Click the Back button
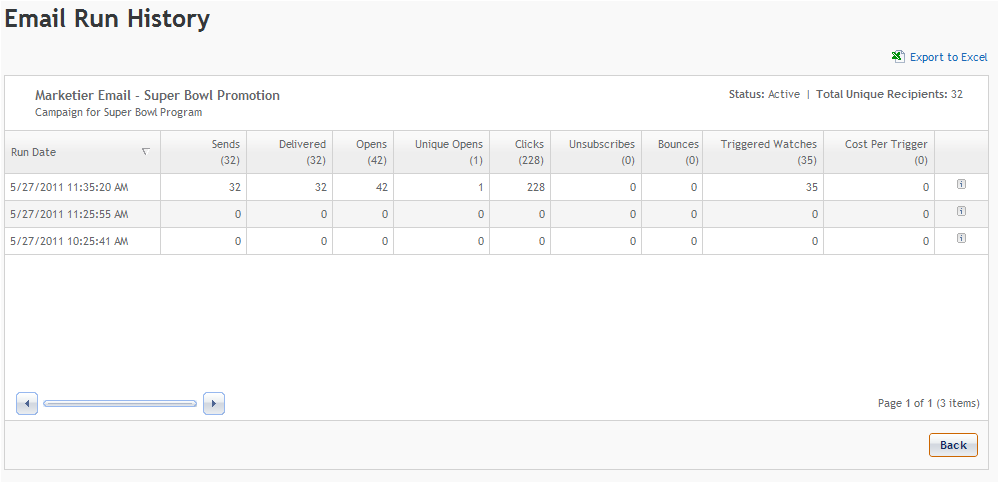This screenshot has width=999, height=483. pos(953,445)
